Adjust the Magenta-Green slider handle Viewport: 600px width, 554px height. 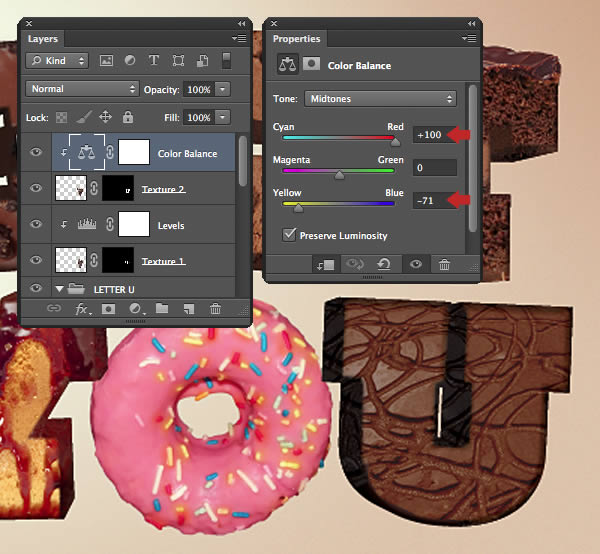click(x=339, y=175)
